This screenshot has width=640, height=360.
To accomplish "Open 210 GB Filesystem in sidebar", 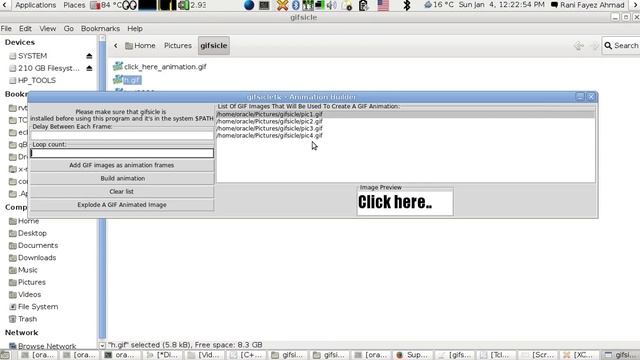I will 44,68.
